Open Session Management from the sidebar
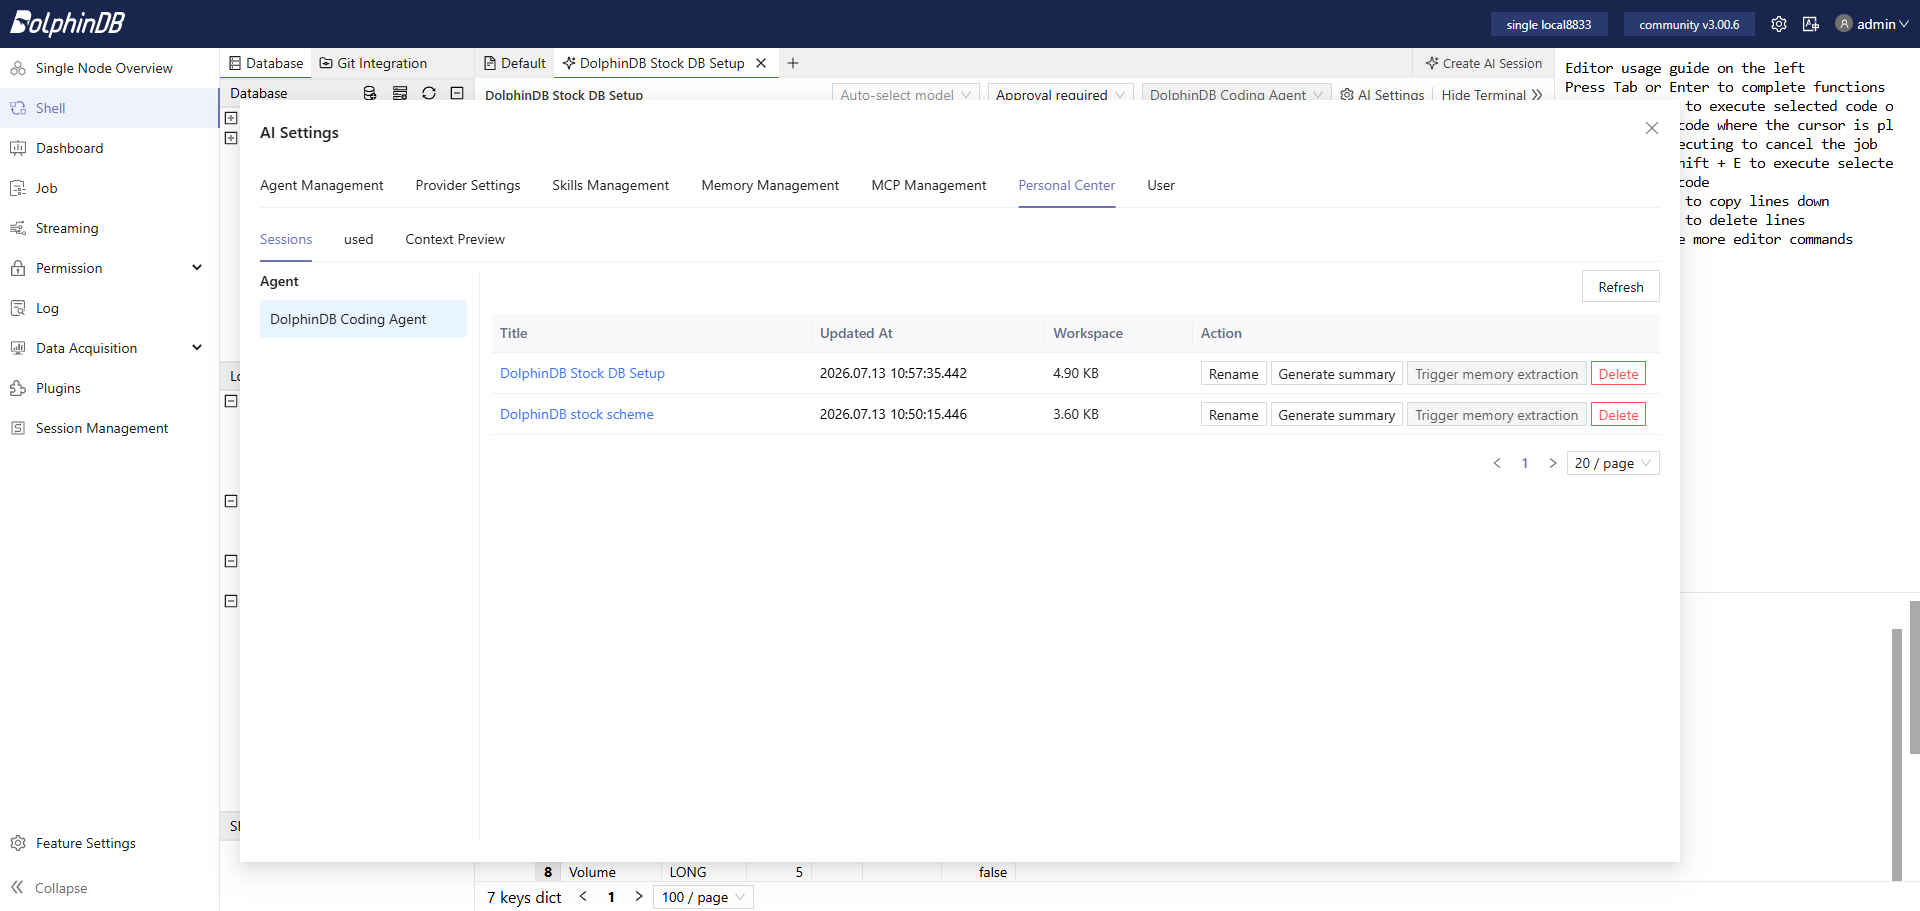This screenshot has height=911, width=1920. point(102,428)
